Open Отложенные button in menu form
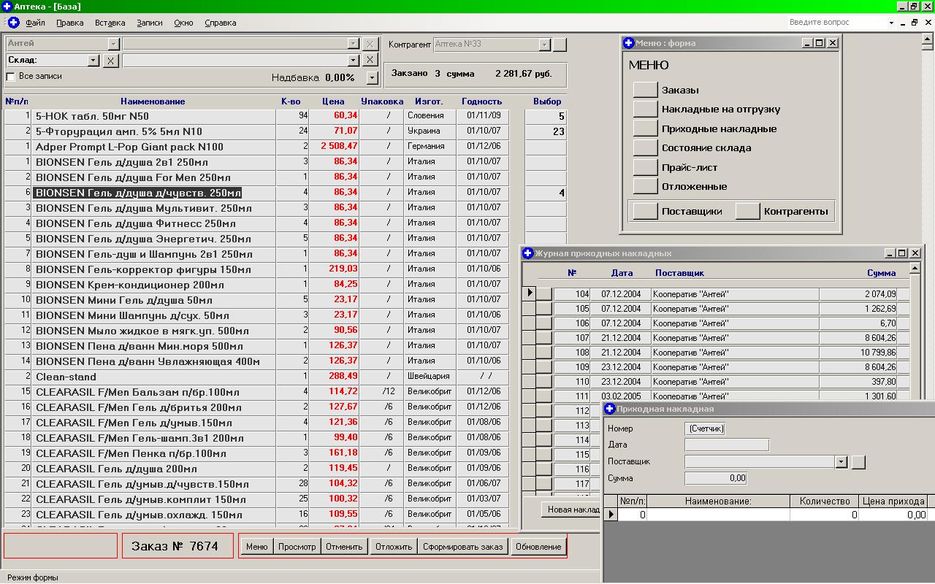Screen dimensions: 935x584 click(x=645, y=186)
